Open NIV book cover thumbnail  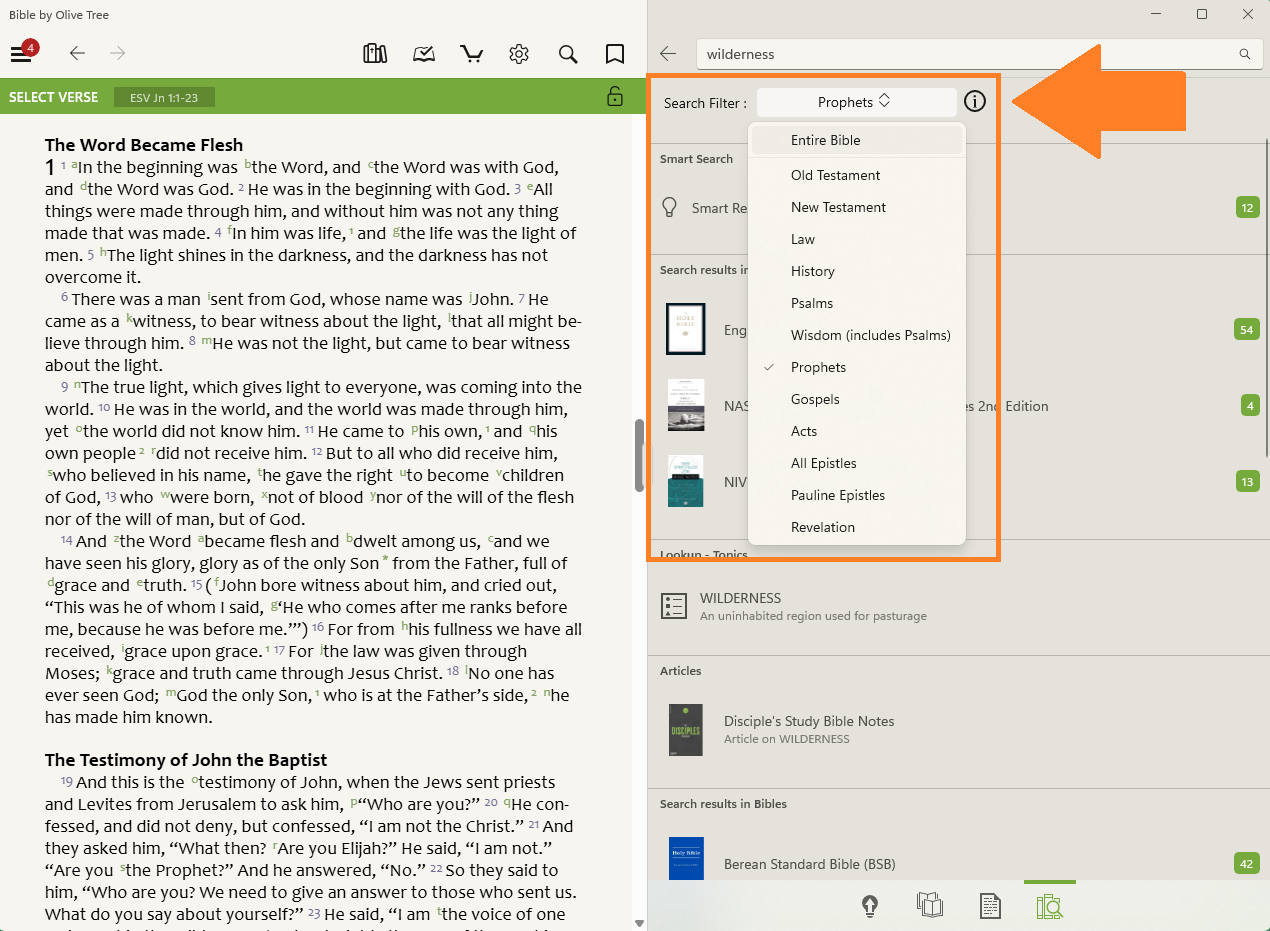[686, 481]
